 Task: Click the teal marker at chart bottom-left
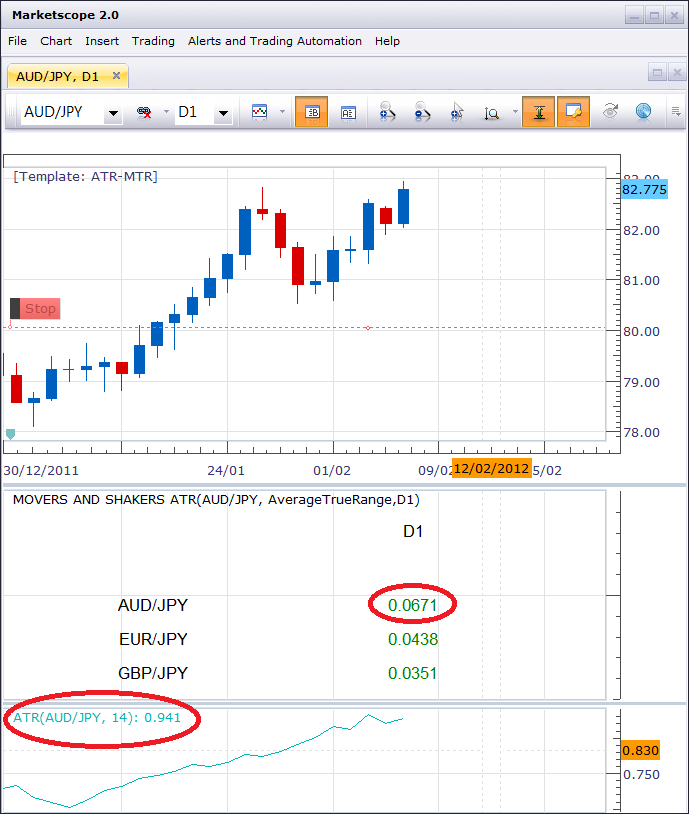pos(10,434)
